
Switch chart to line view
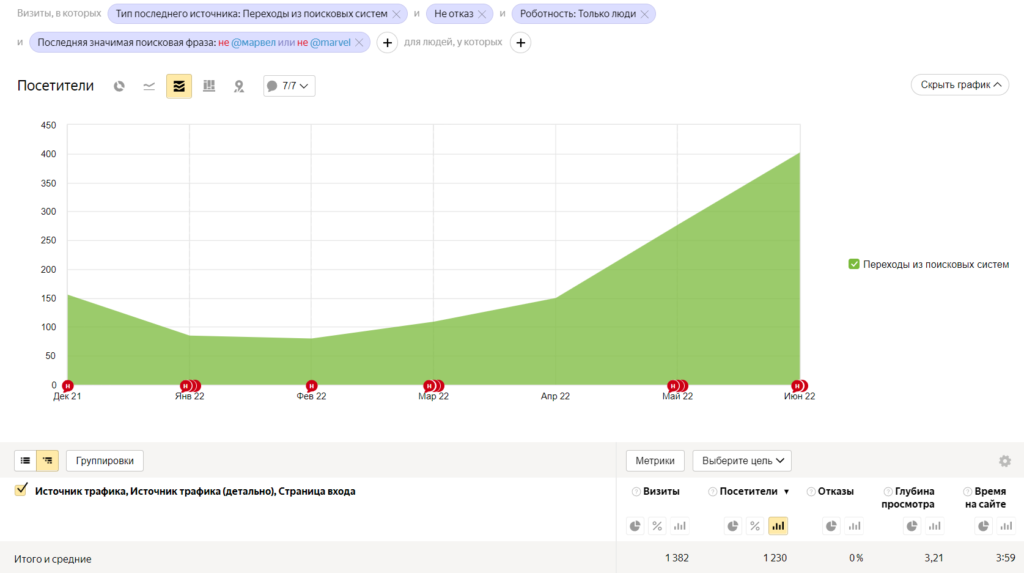click(149, 86)
